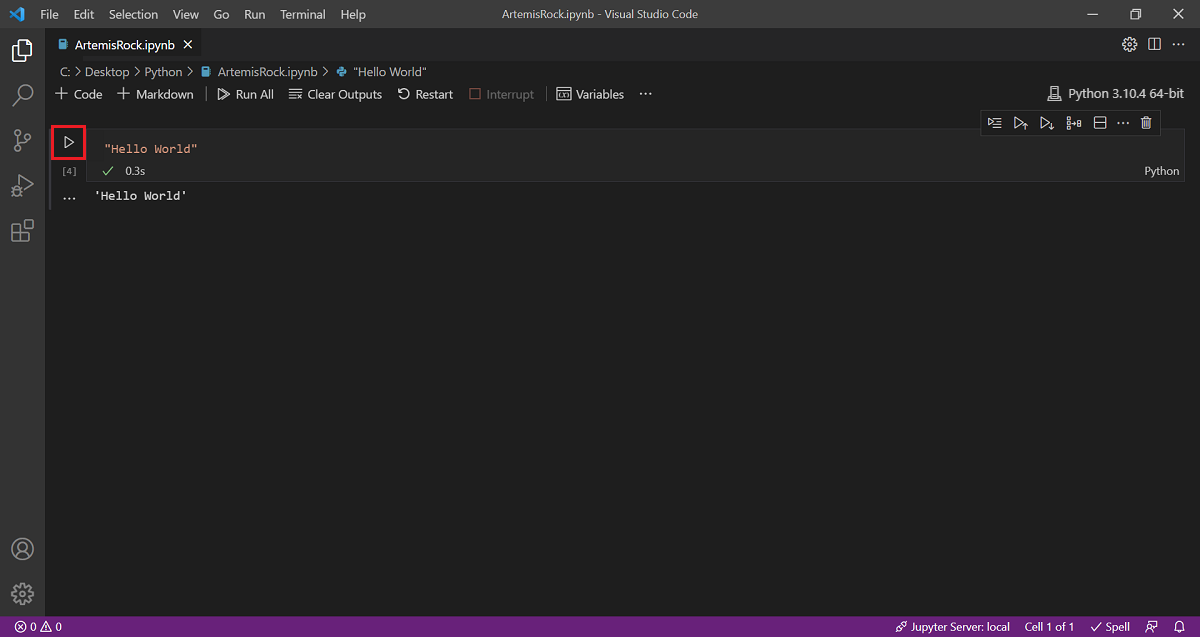Execute cells above this cell
Screen dimensions: 1200x637
(x=1020, y=123)
